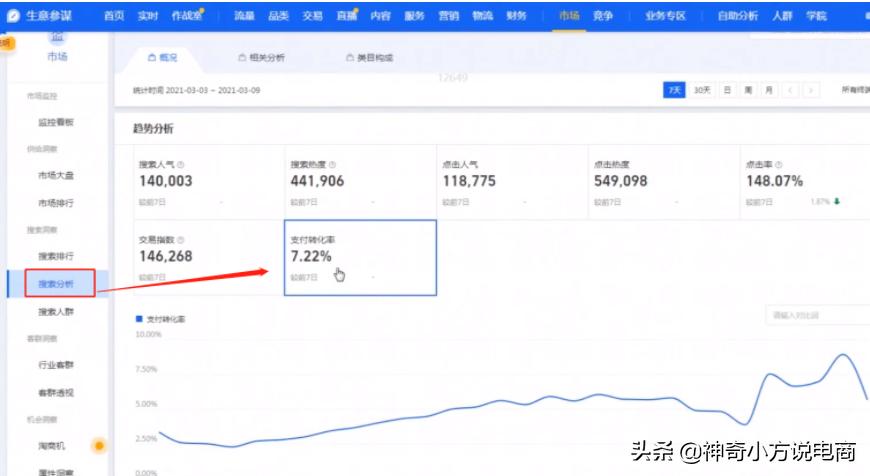Screen dimensions: 870x476
Task: Open 搜索人群 in the sidebar
Action: click(x=55, y=312)
